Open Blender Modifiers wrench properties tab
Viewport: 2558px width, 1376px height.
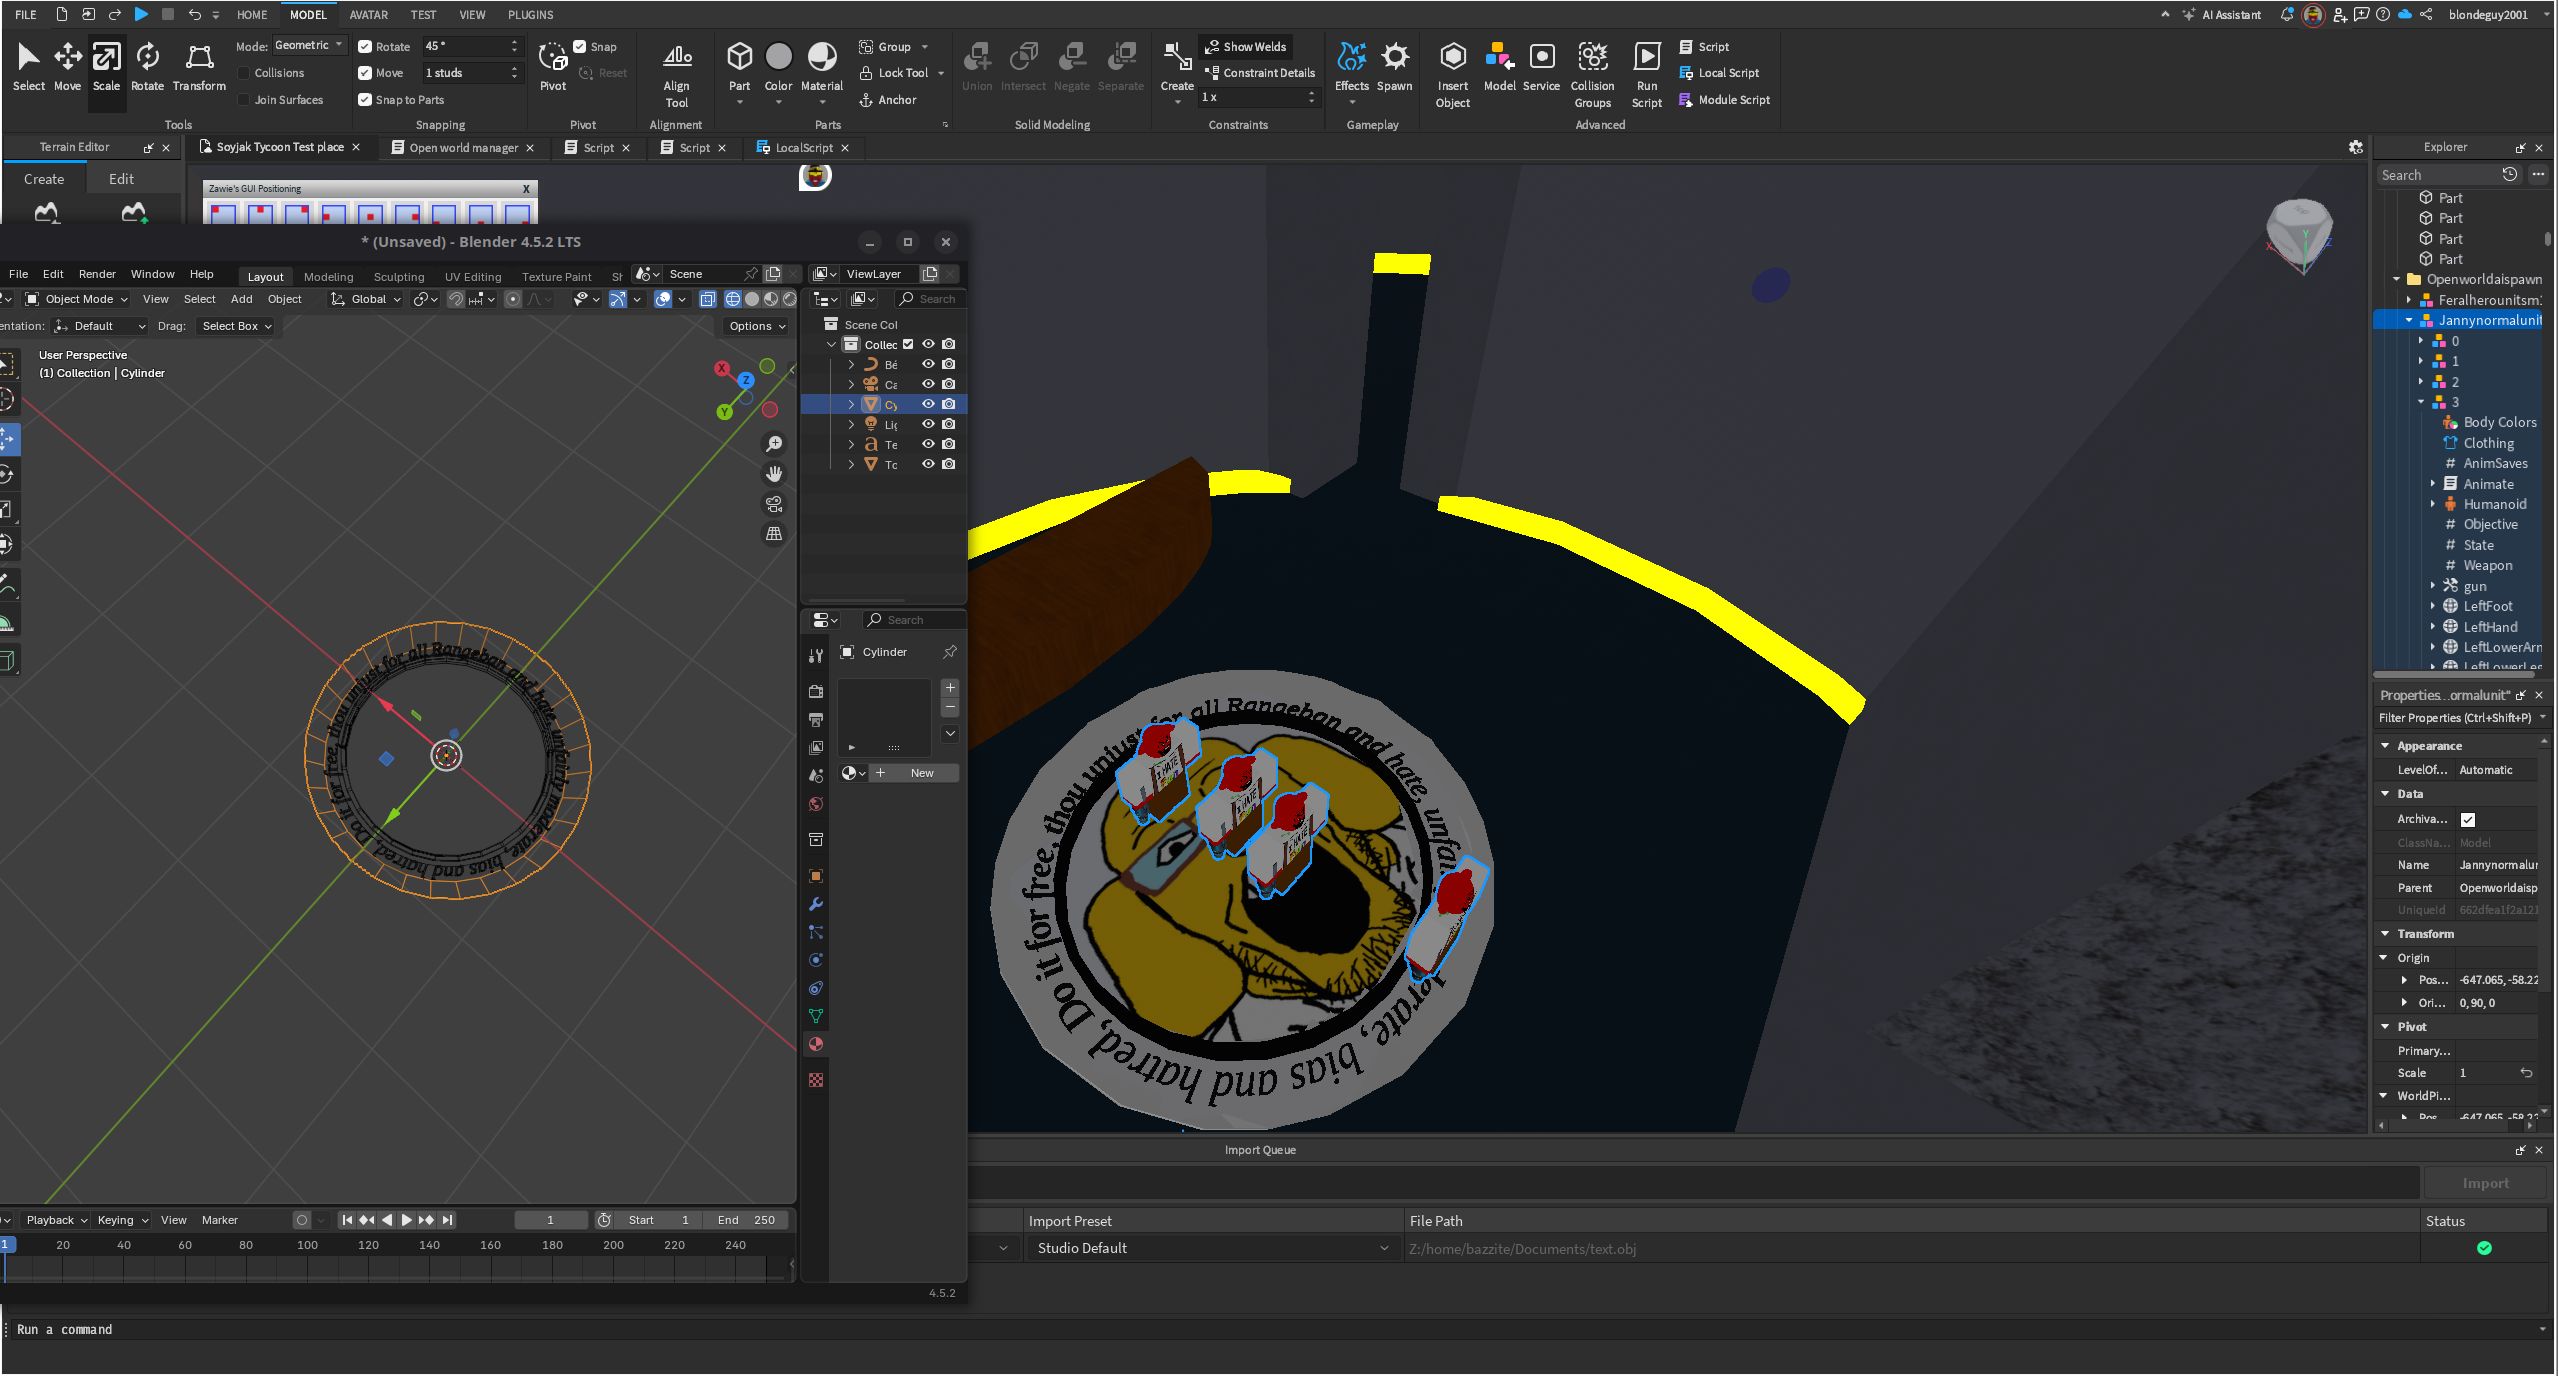coord(816,905)
